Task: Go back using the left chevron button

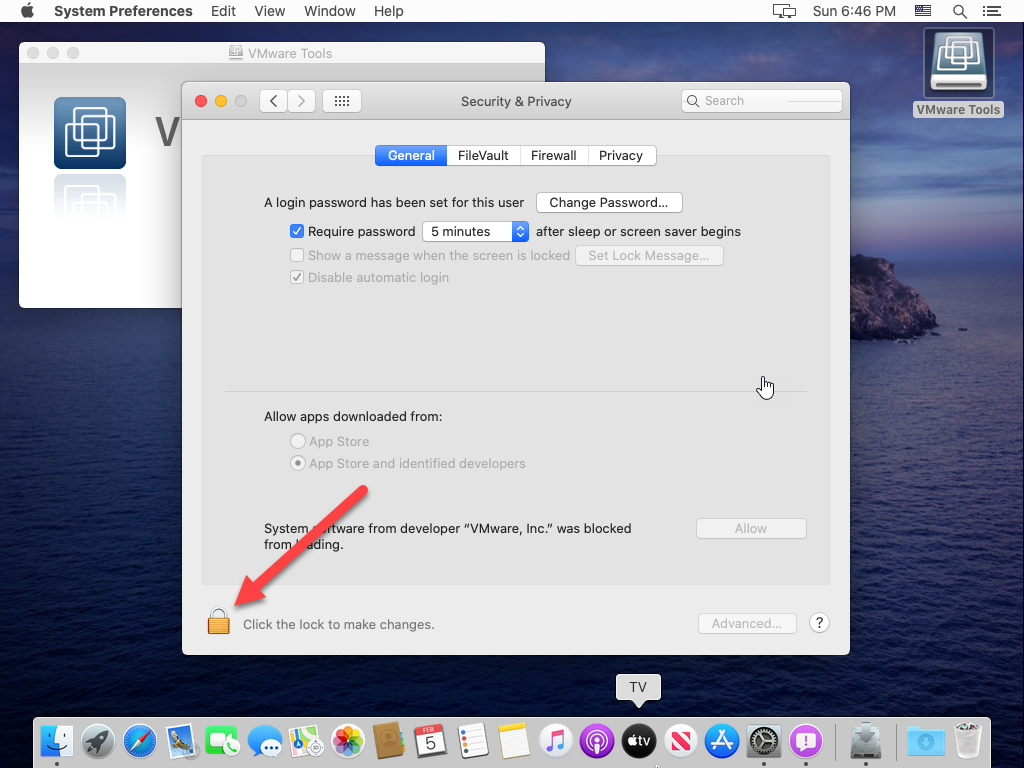Action: pyautogui.click(x=274, y=101)
